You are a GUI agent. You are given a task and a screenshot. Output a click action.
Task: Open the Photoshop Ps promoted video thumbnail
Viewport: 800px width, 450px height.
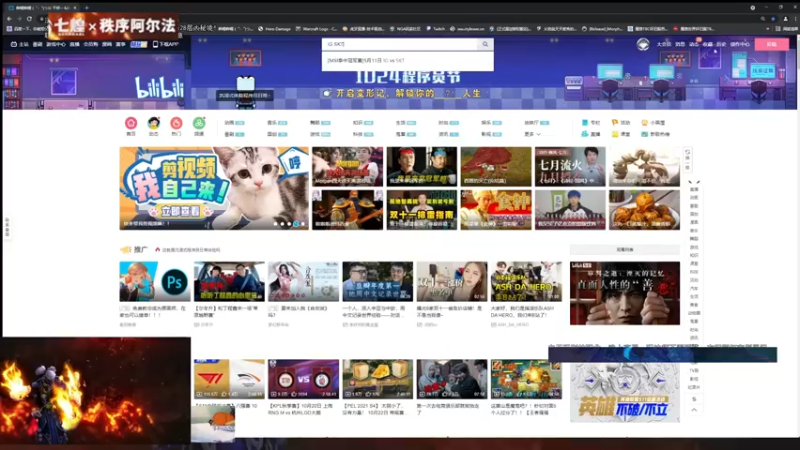pyautogui.click(x=155, y=282)
